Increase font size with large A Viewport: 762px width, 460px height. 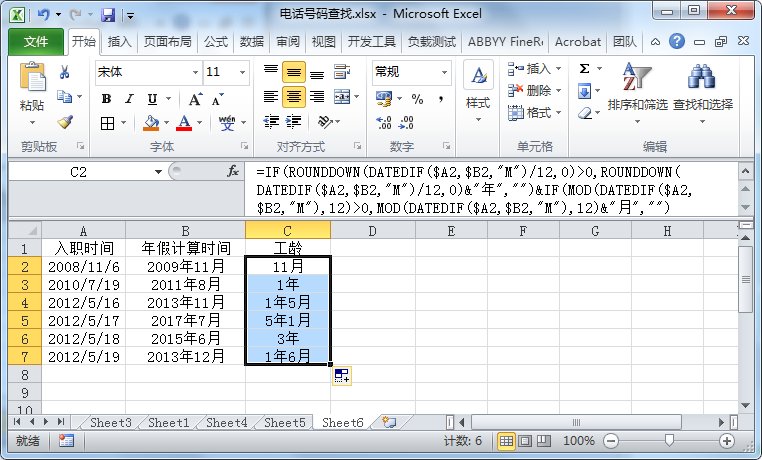(195, 99)
